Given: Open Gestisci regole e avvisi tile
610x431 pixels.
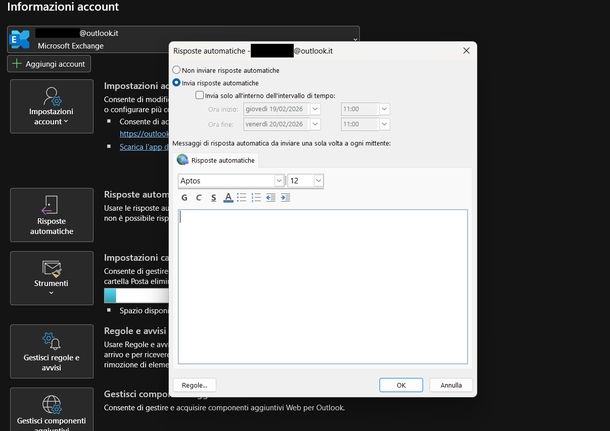Looking at the screenshot, I should [52, 351].
